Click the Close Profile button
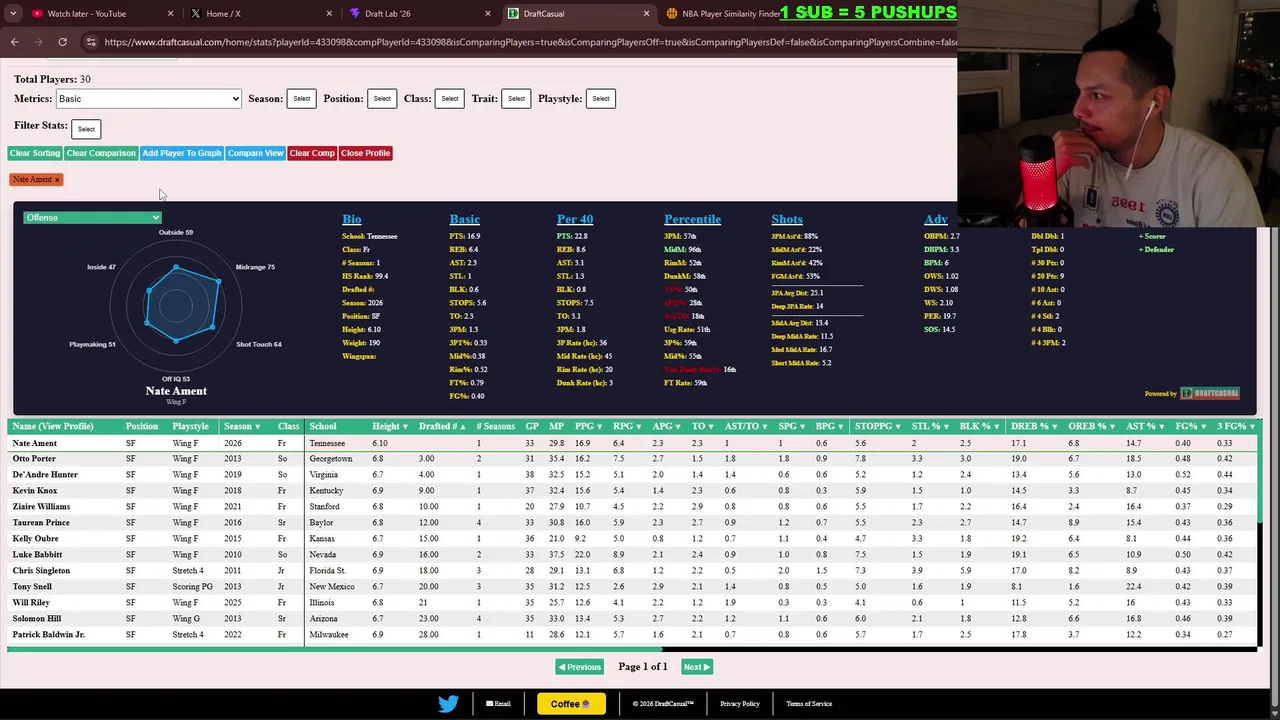 pyautogui.click(x=365, y=153)
